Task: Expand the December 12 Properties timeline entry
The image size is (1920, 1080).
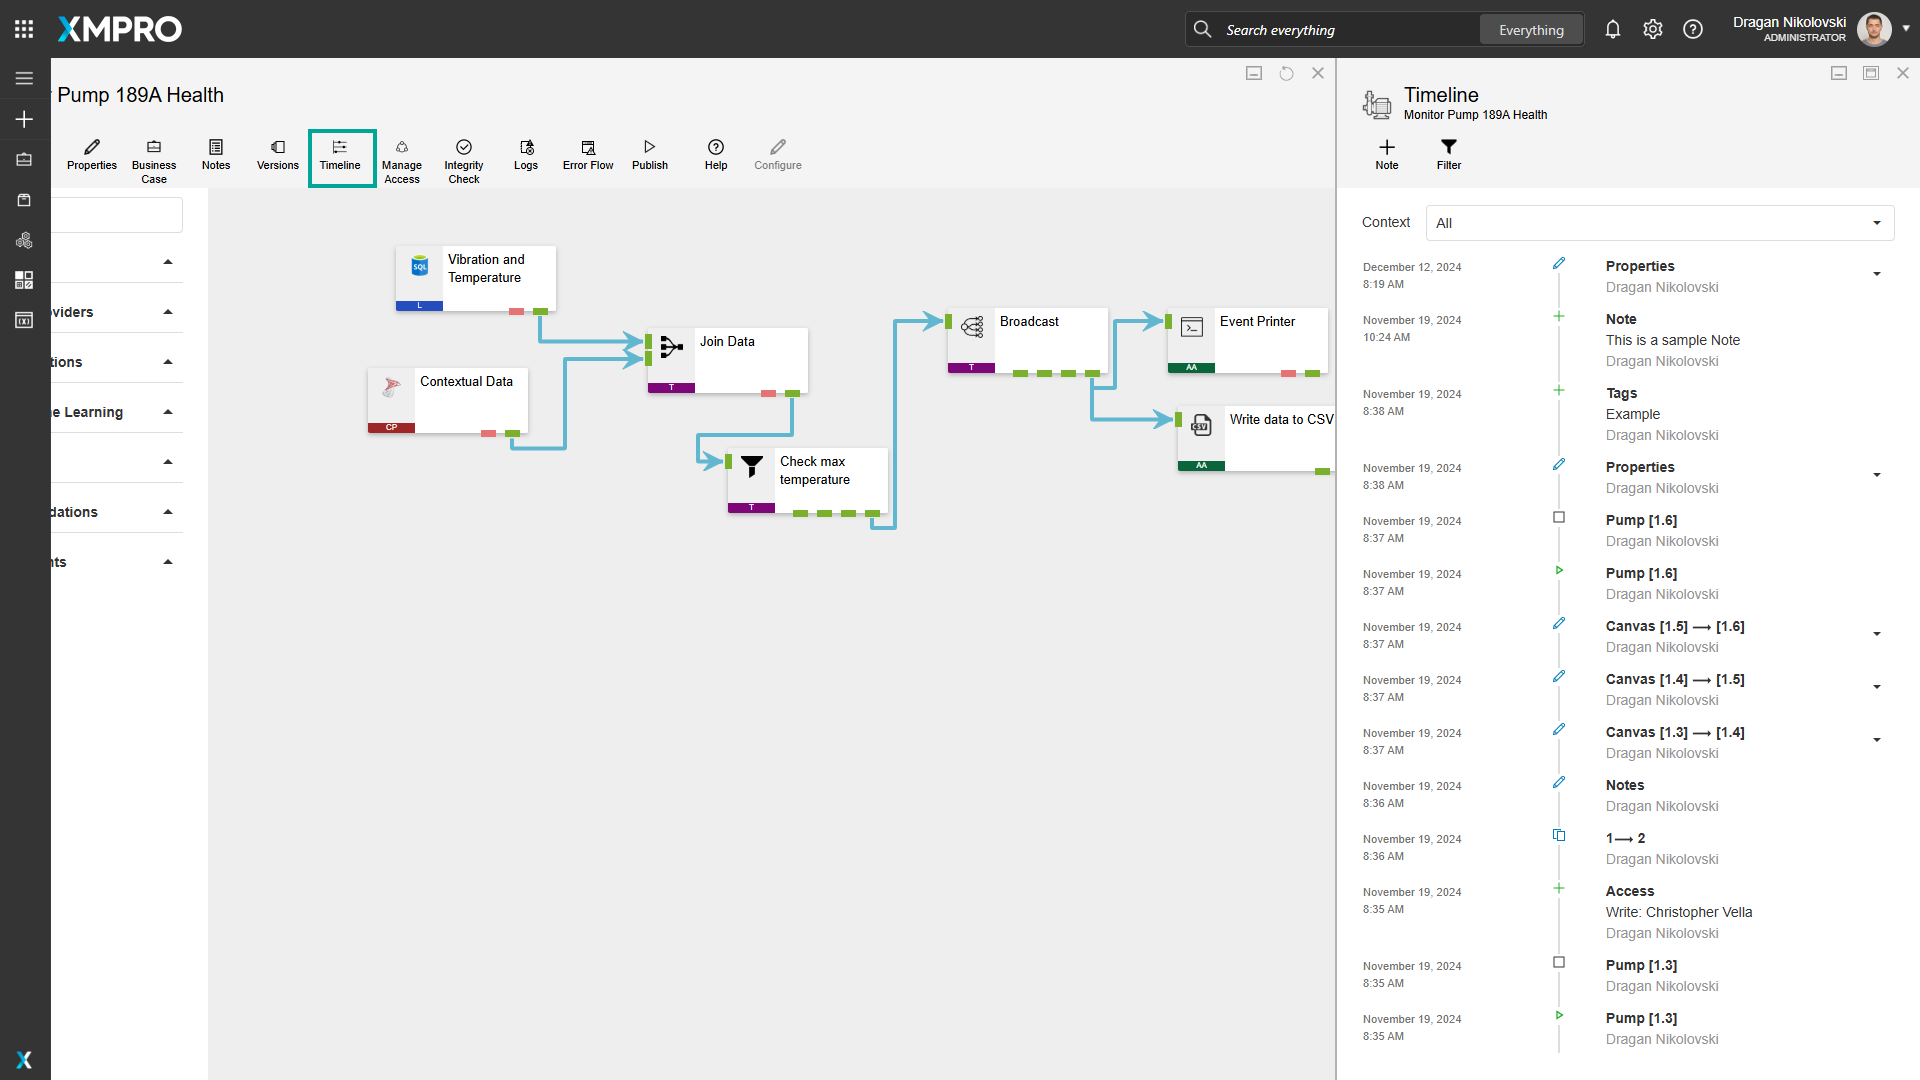Action: [x=1875, y=273]
